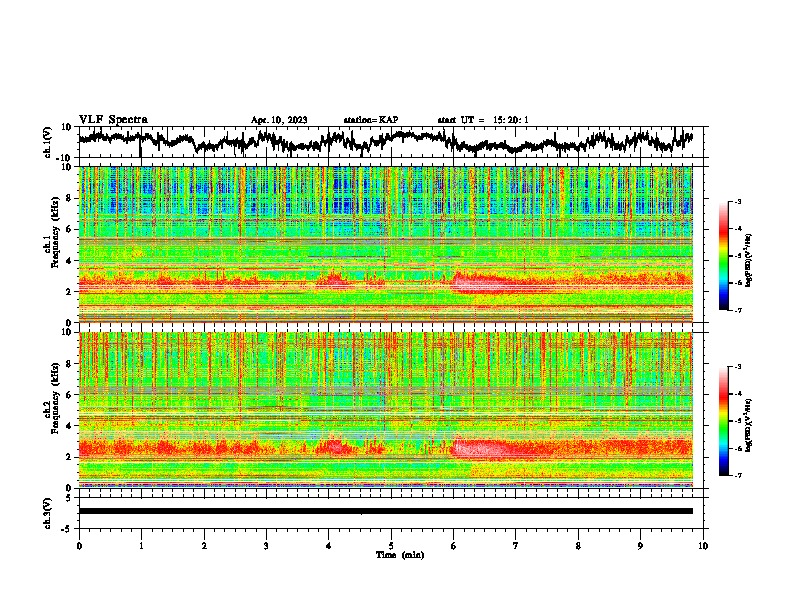Click the '6' frequency tick on ch.2 spectrogram
This screenshot has height=612, width=792.
coord(69,394)
